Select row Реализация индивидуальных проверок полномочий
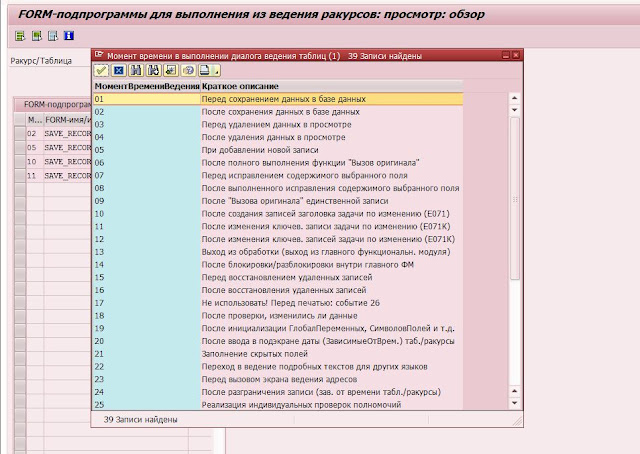 [278, 405]
